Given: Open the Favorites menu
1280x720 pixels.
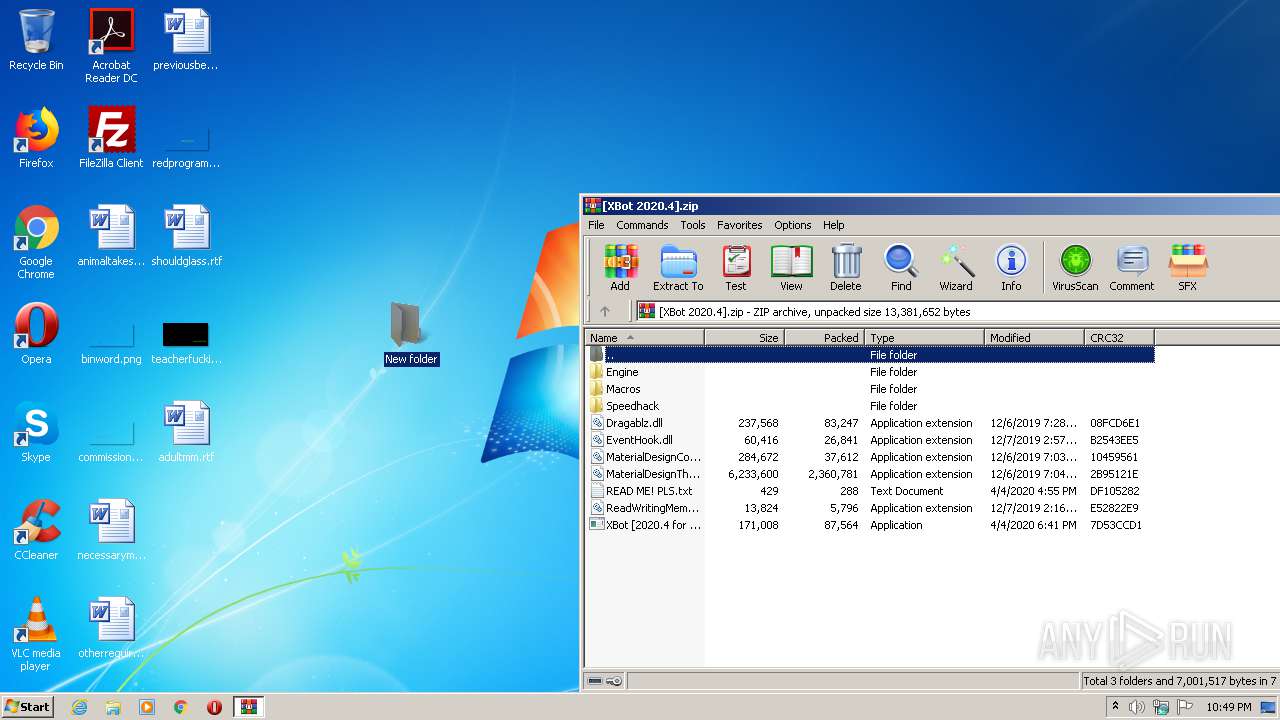Looking at the screenshot, I should [x=739, y=225].
